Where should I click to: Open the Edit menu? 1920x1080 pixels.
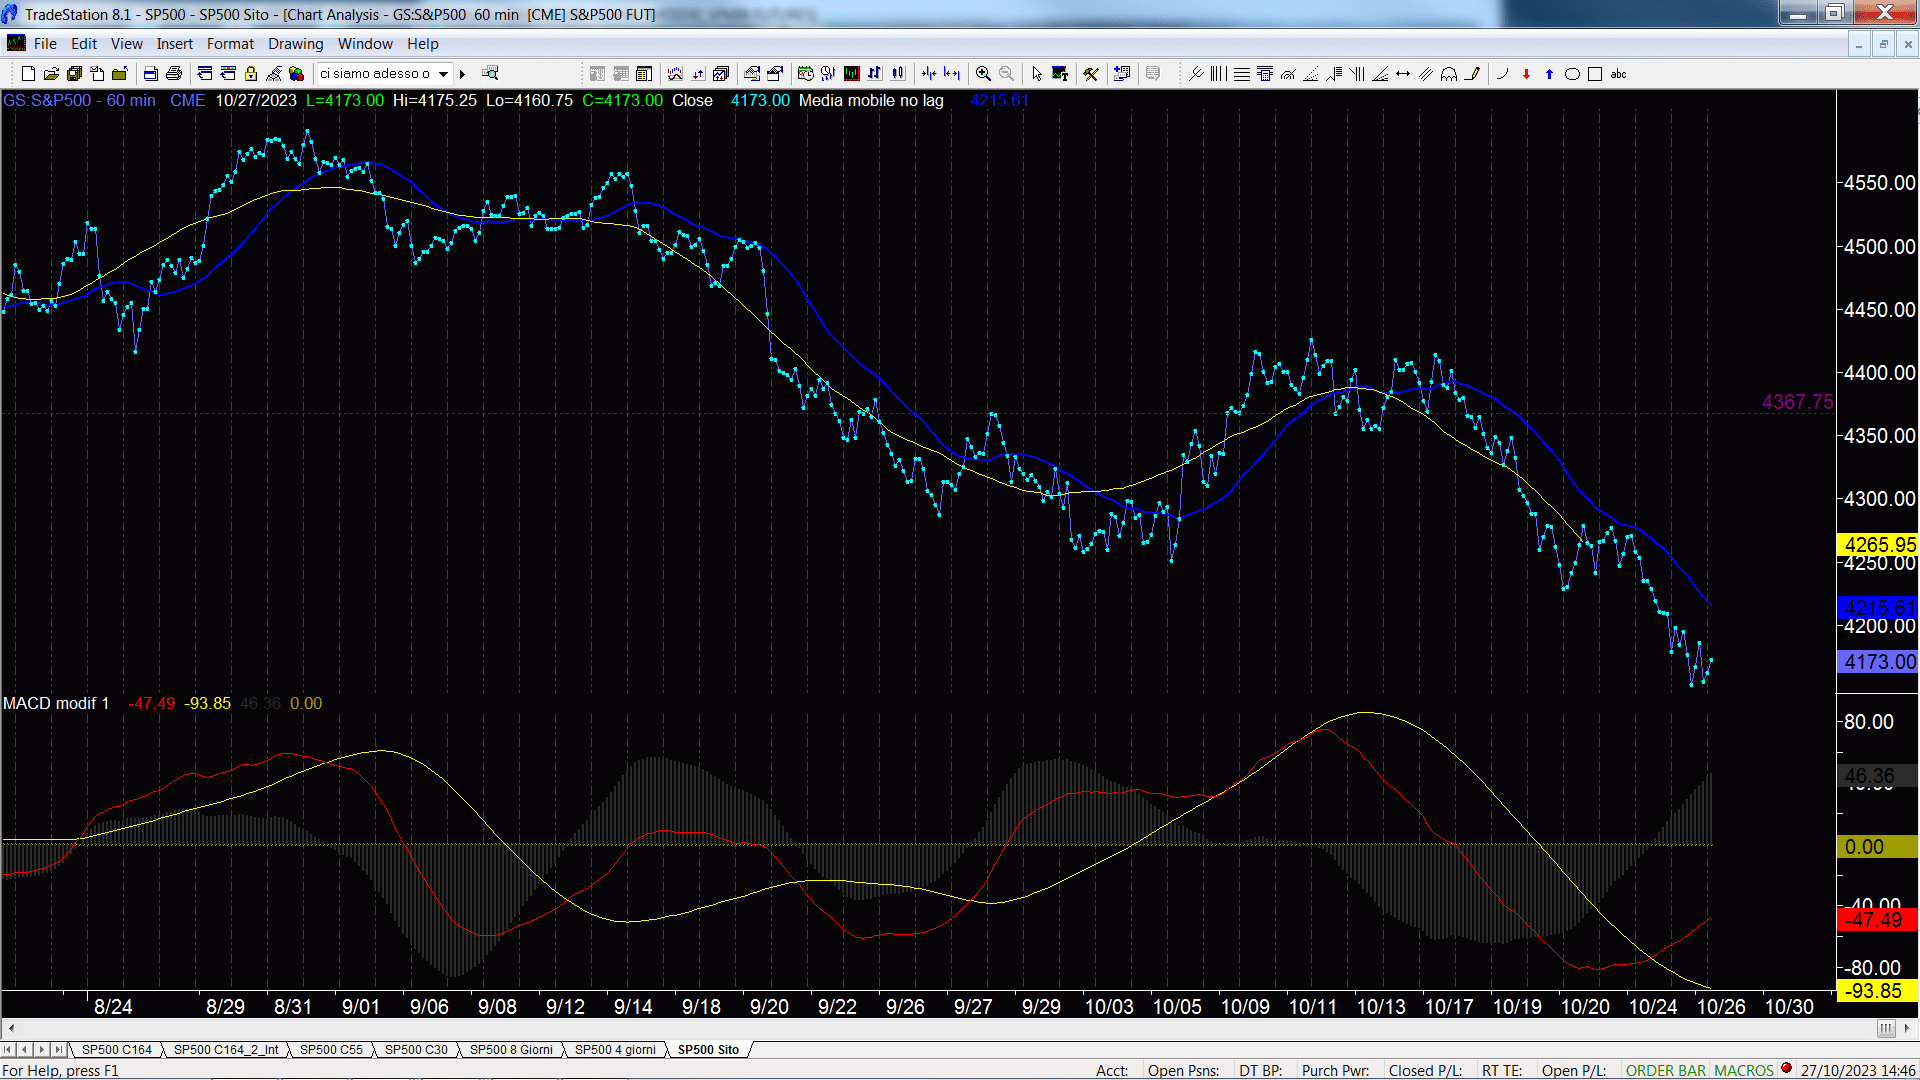pyautogui.click(x=84, y=44)
